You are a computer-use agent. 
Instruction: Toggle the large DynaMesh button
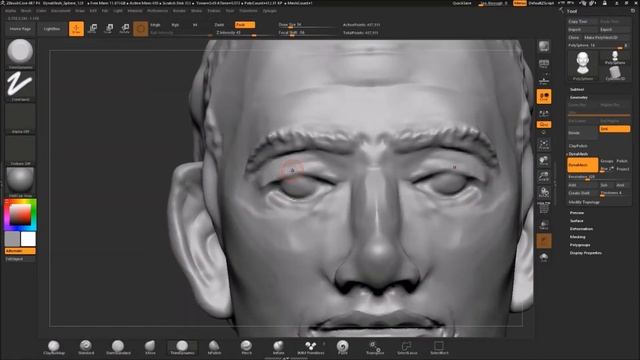click(x=582, y=165)
